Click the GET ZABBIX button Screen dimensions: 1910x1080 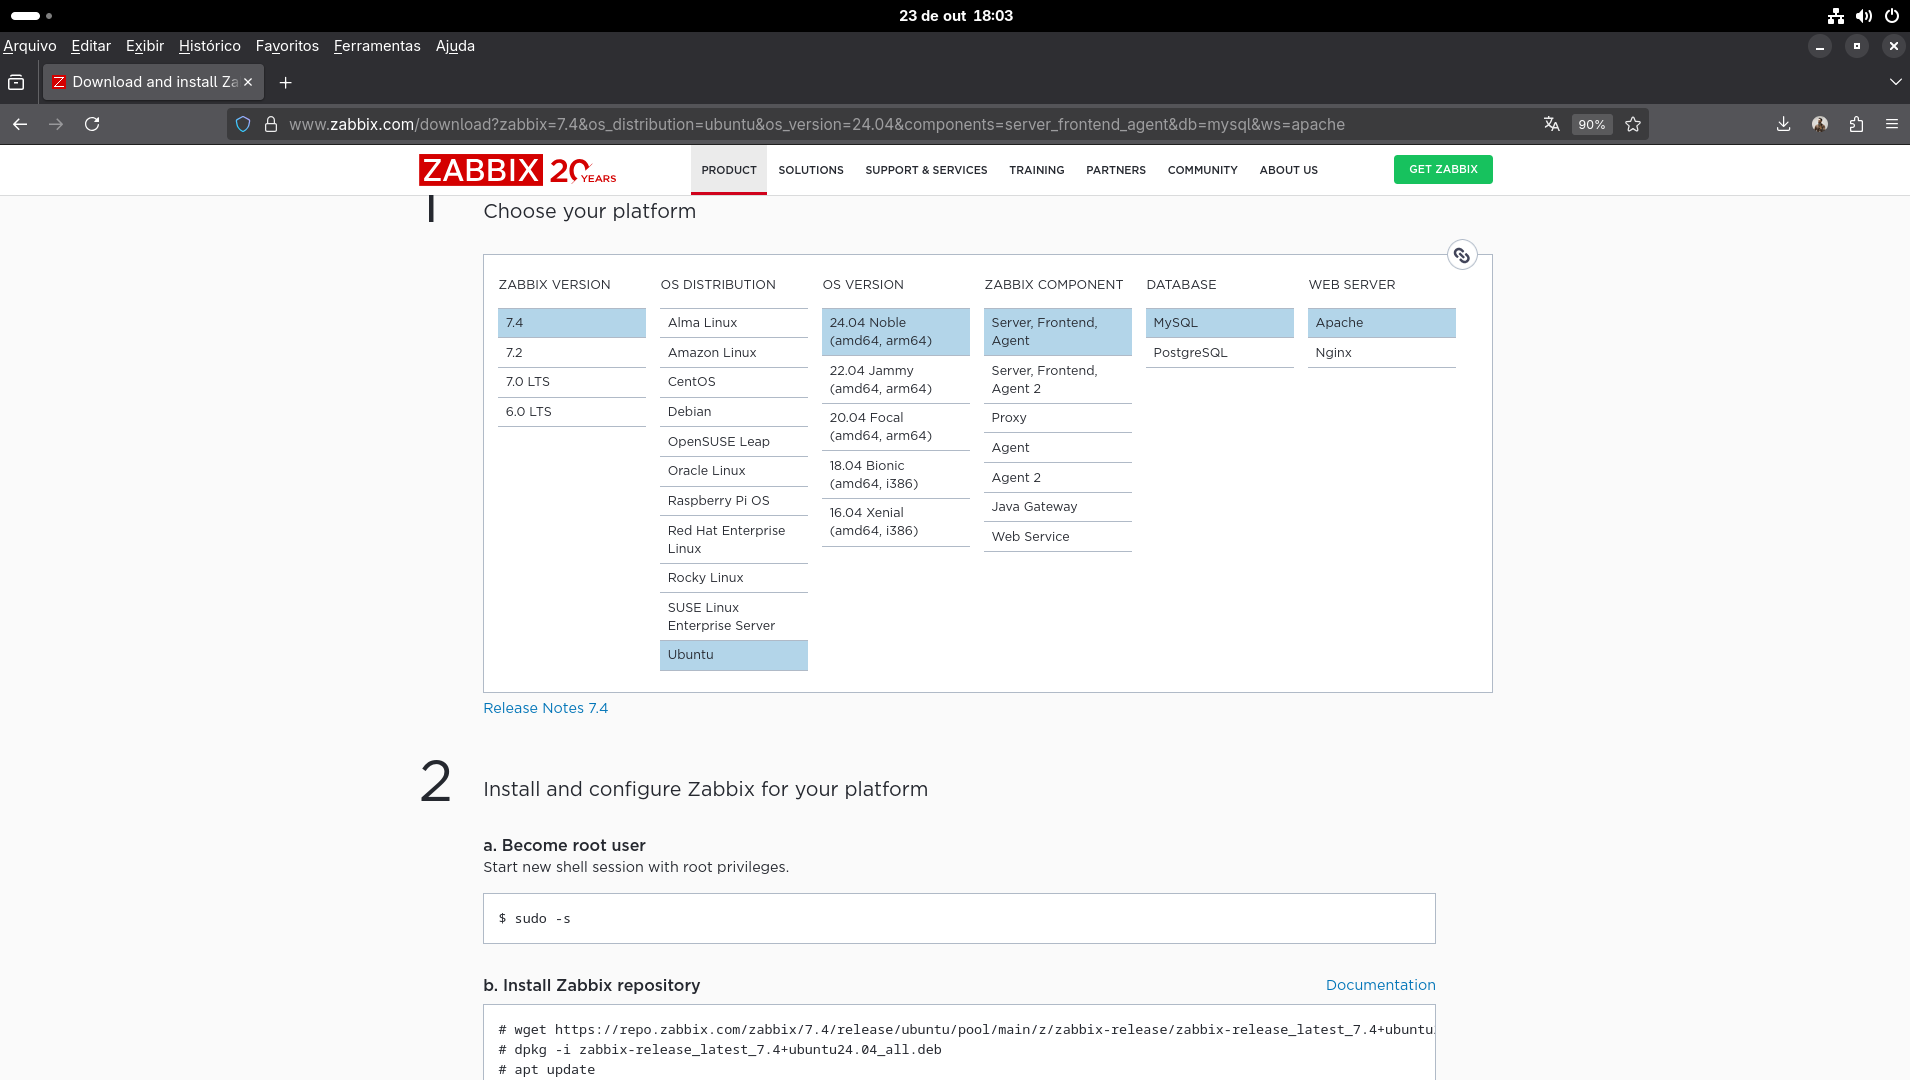[1442, 170]
